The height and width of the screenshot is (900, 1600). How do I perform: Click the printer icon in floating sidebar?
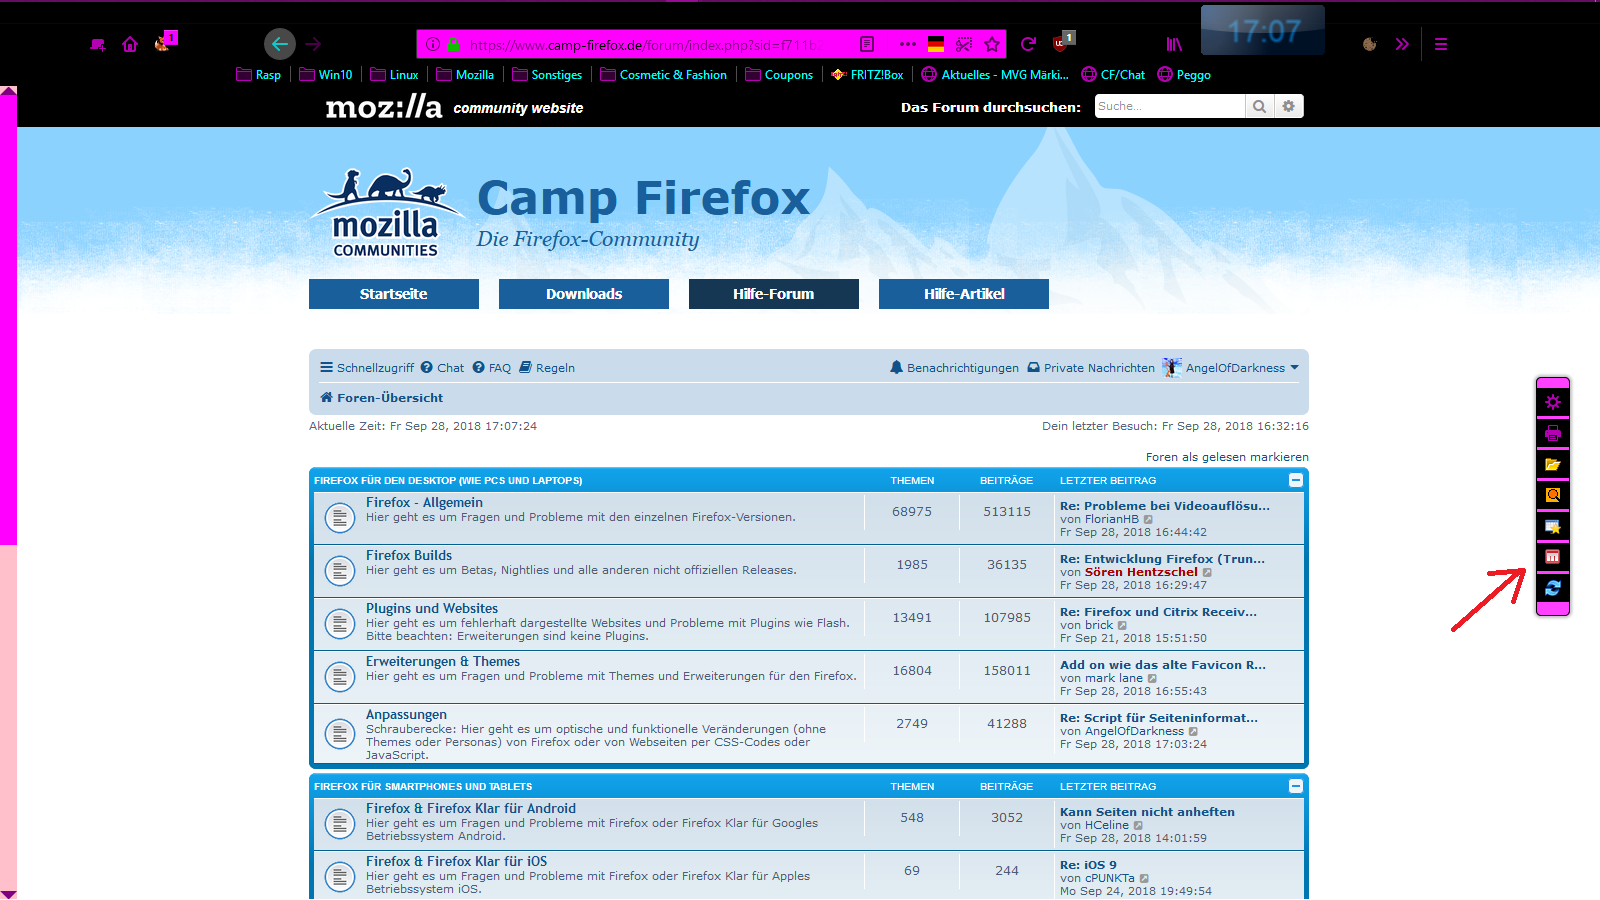click(1553, 433)
